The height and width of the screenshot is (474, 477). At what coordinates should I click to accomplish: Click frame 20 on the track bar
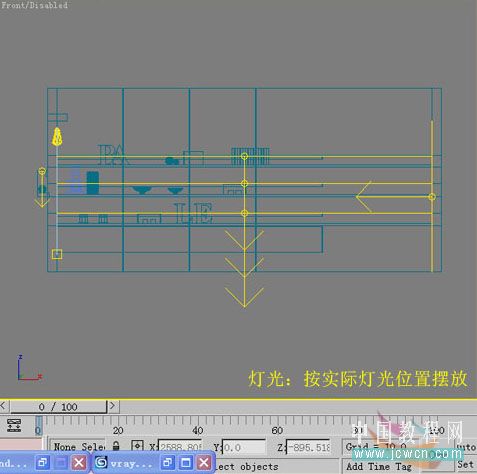pyautogui.click(x=118, y=431)
